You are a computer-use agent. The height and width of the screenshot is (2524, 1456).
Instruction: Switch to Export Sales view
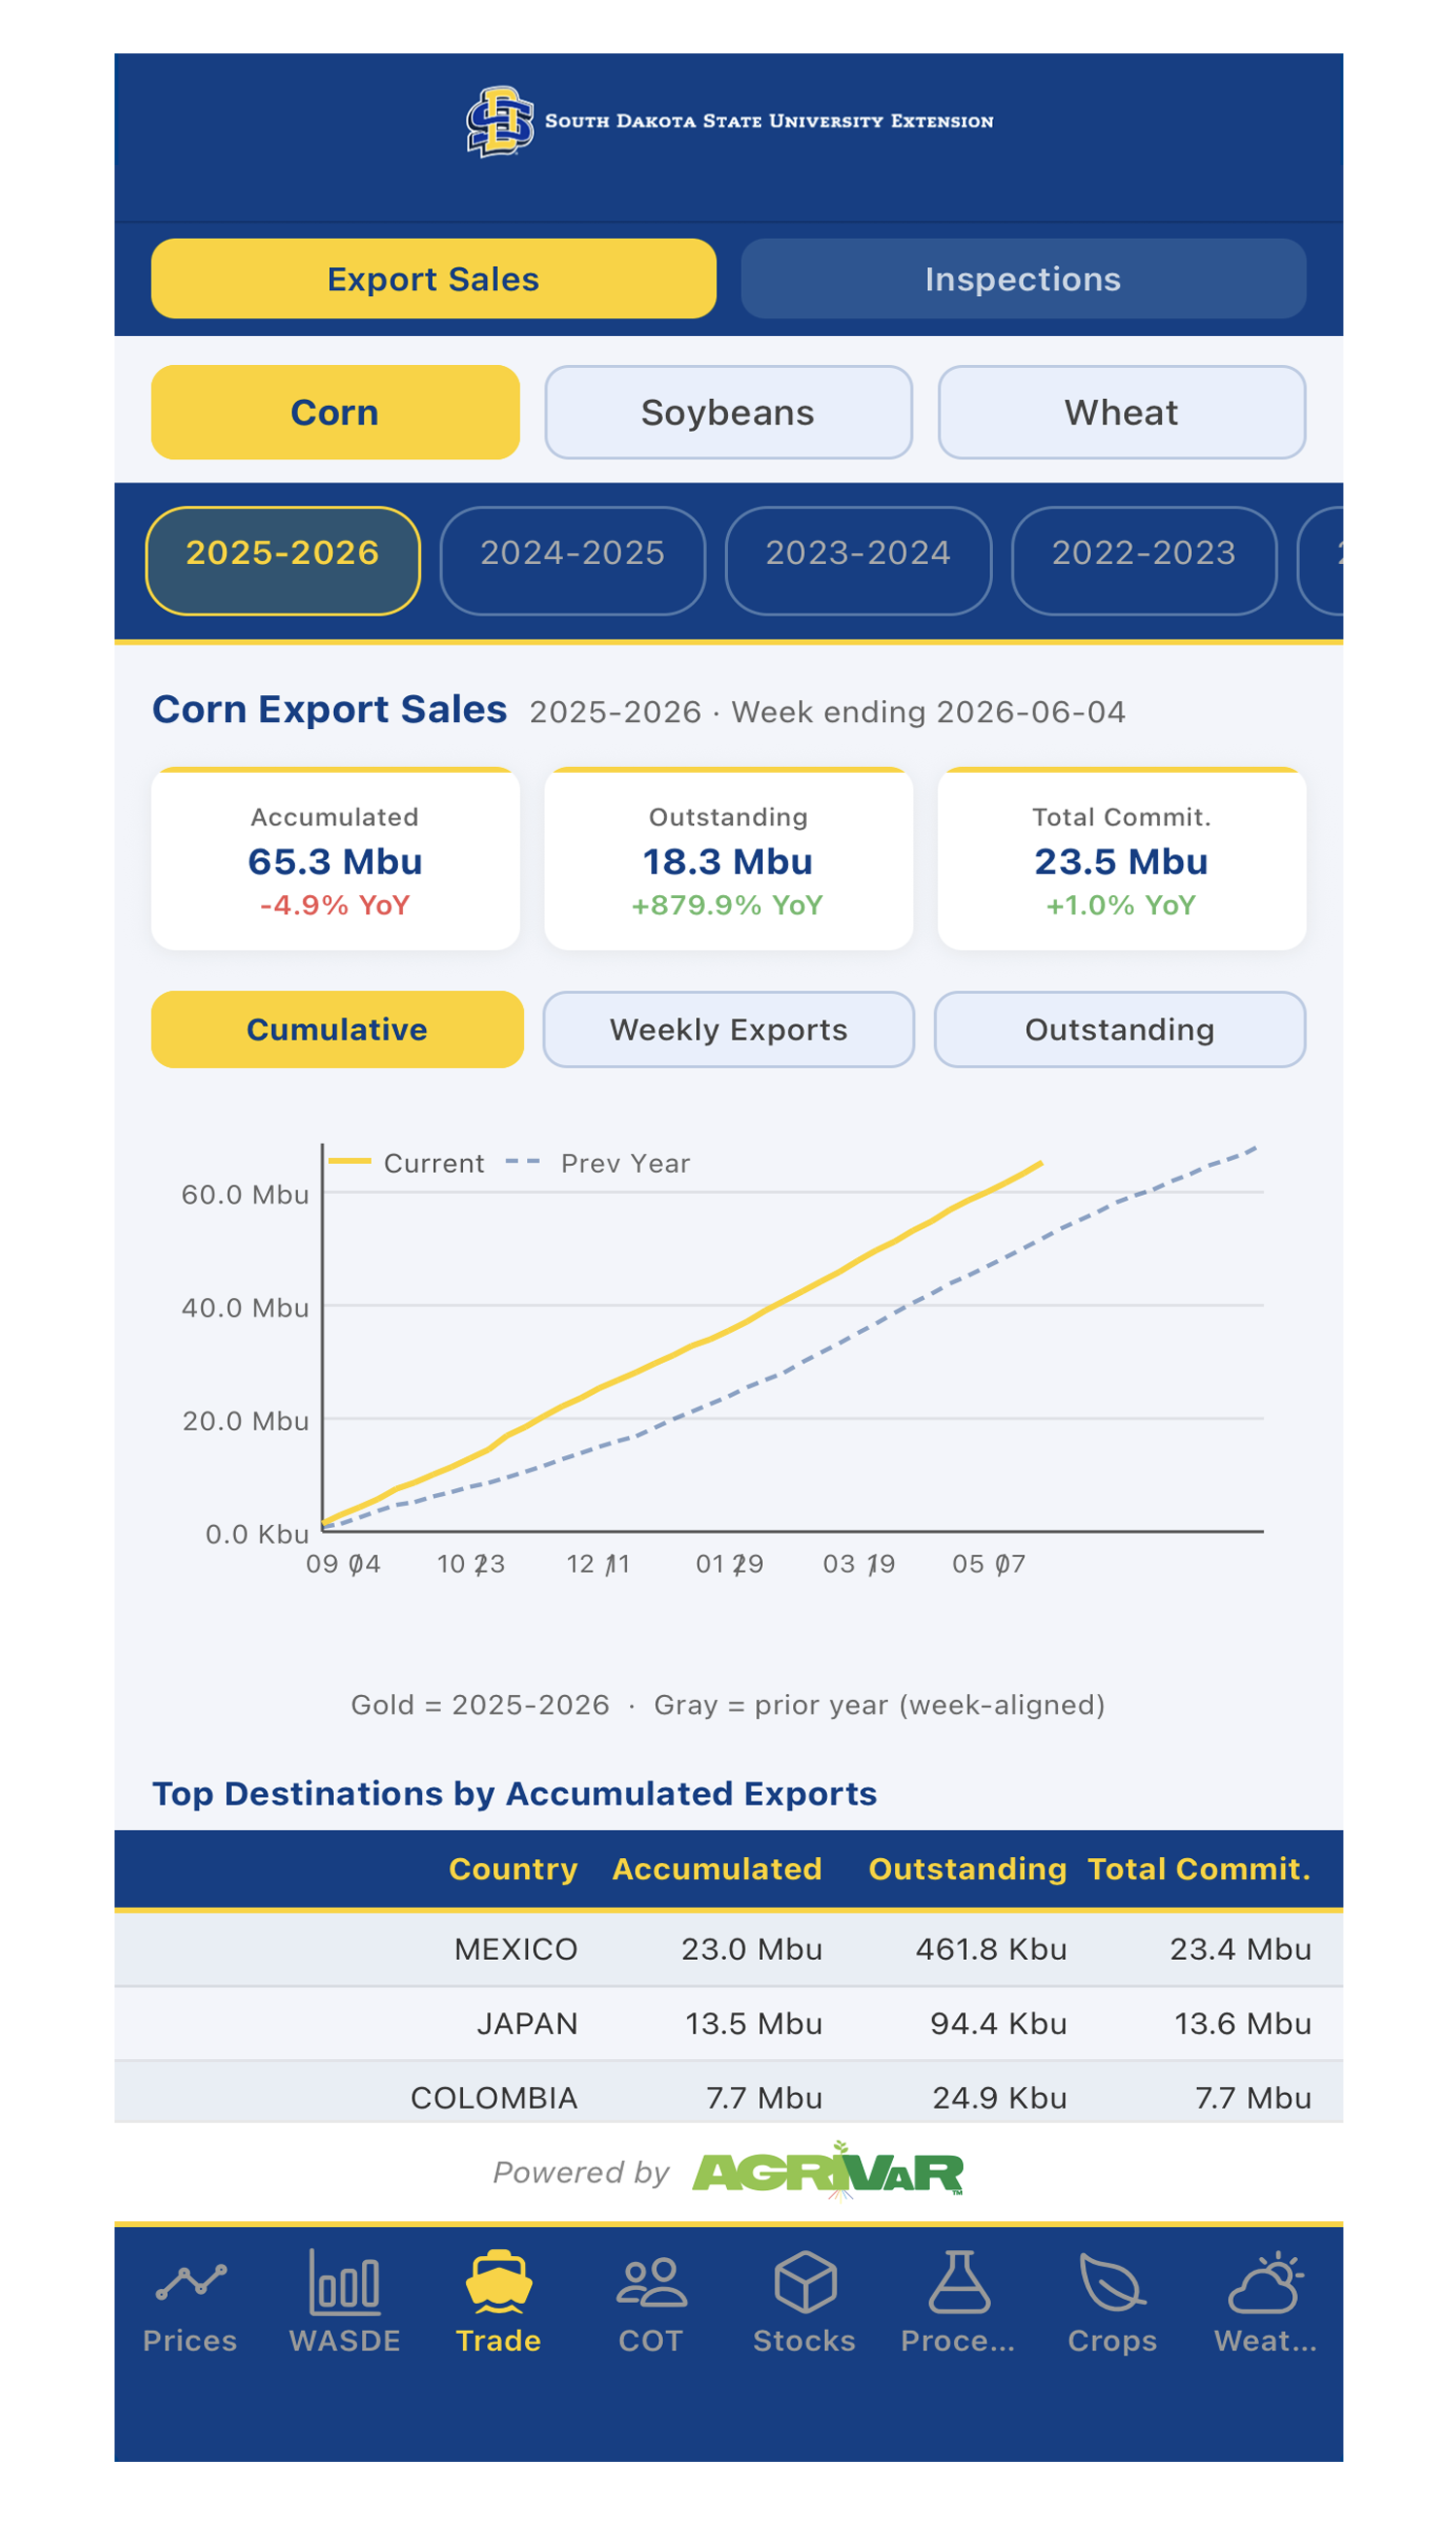tap(433, 278)
